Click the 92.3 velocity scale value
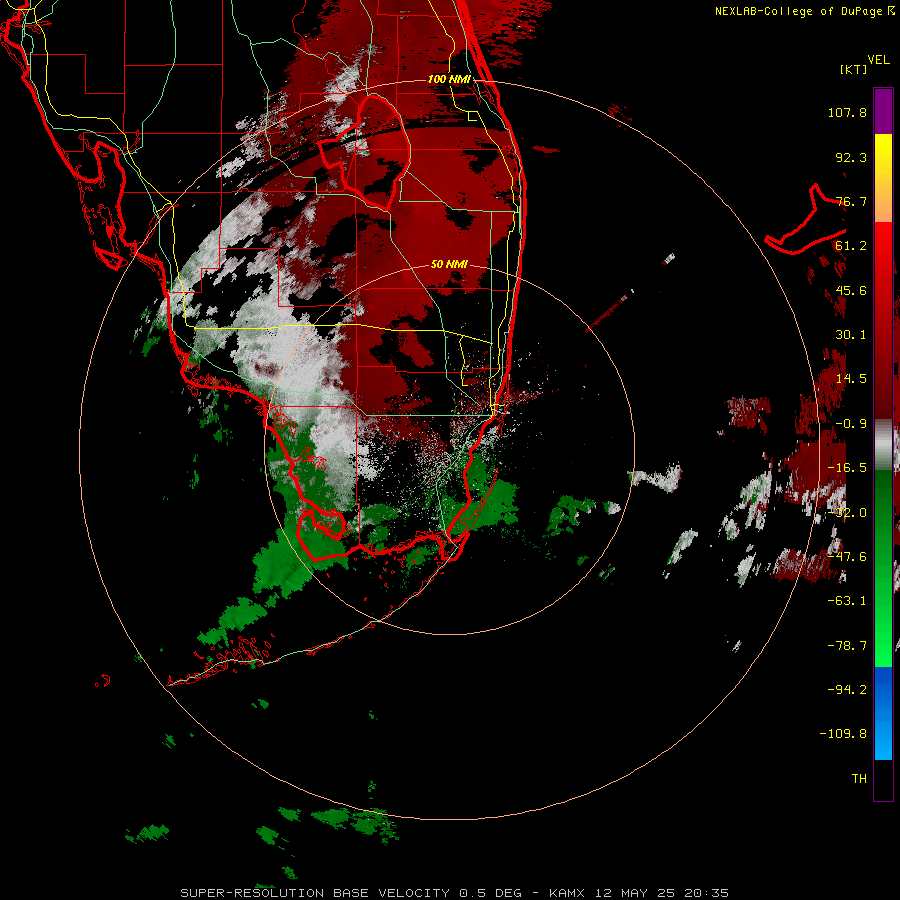Viewport: 900px width, 900px height. click(851, 157)
